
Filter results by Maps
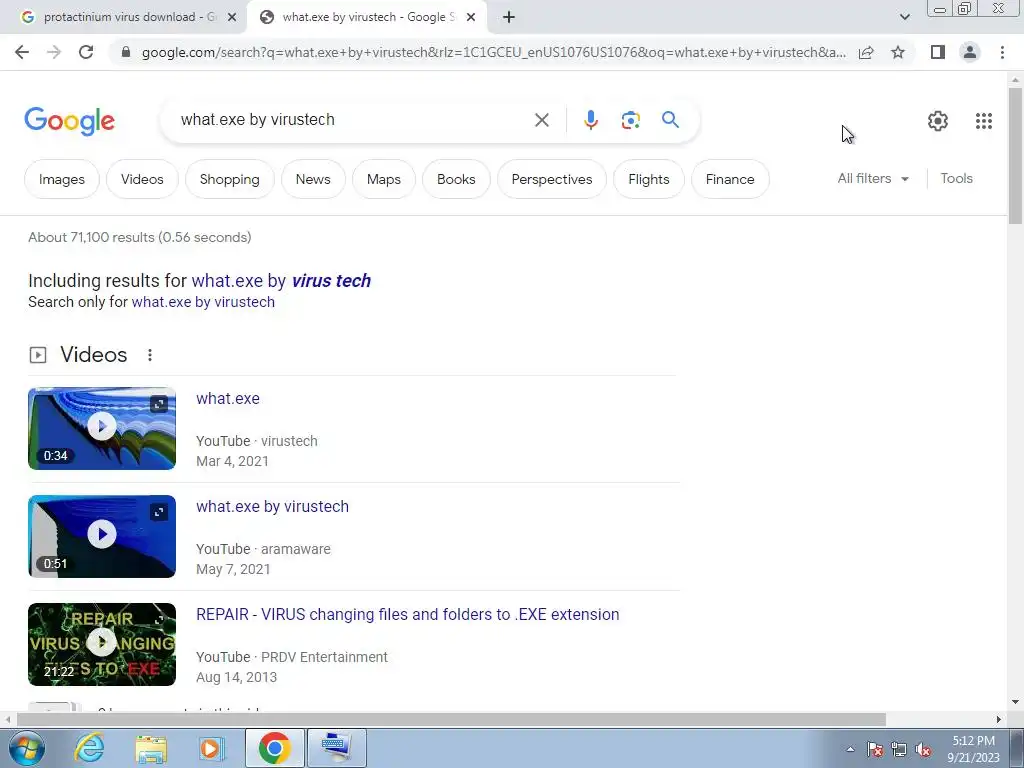383,179
